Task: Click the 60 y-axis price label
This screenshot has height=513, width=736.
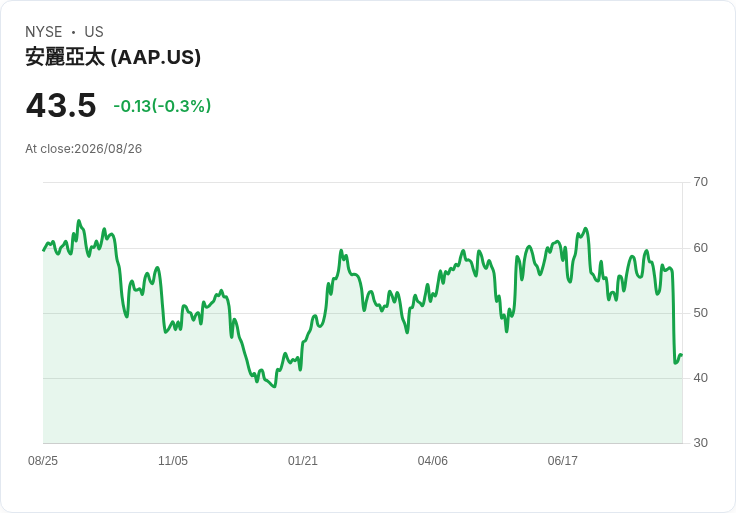Action: [x=701, y=248]
